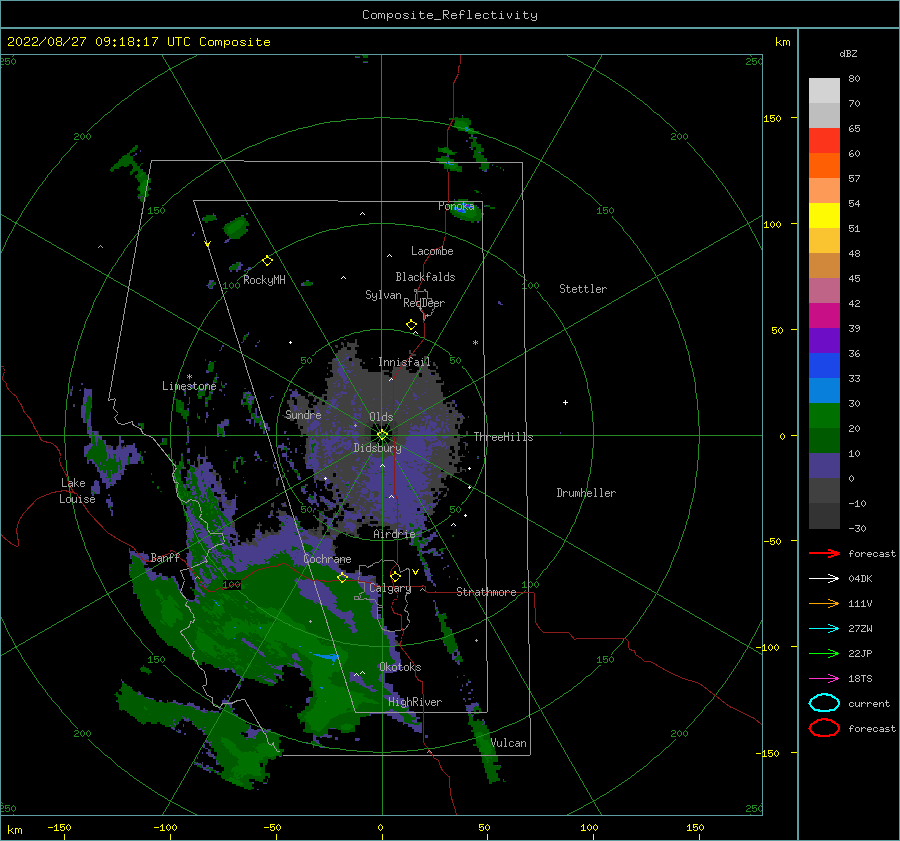This screenshot has width=900, height=841.
Task: Click the green 22JP arrow icon
Action: click(x=824, y=653)
